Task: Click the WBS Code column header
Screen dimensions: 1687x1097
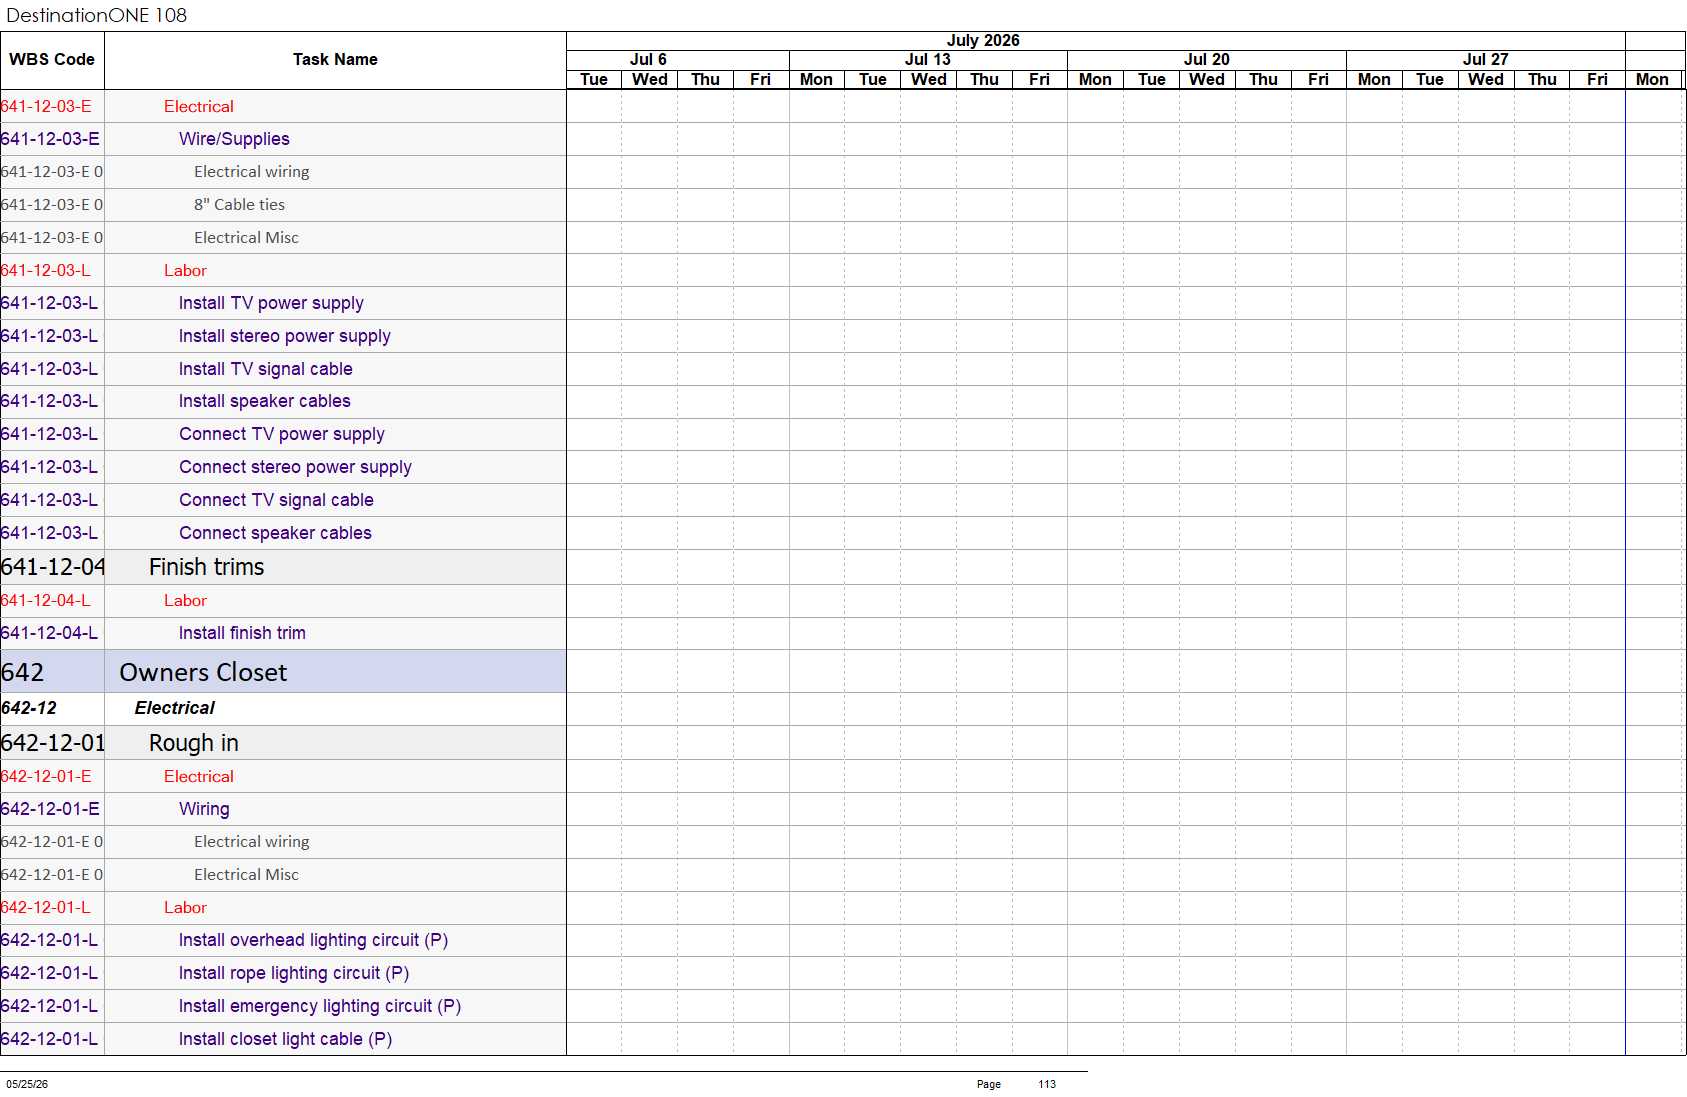Action: pos(52,60)
